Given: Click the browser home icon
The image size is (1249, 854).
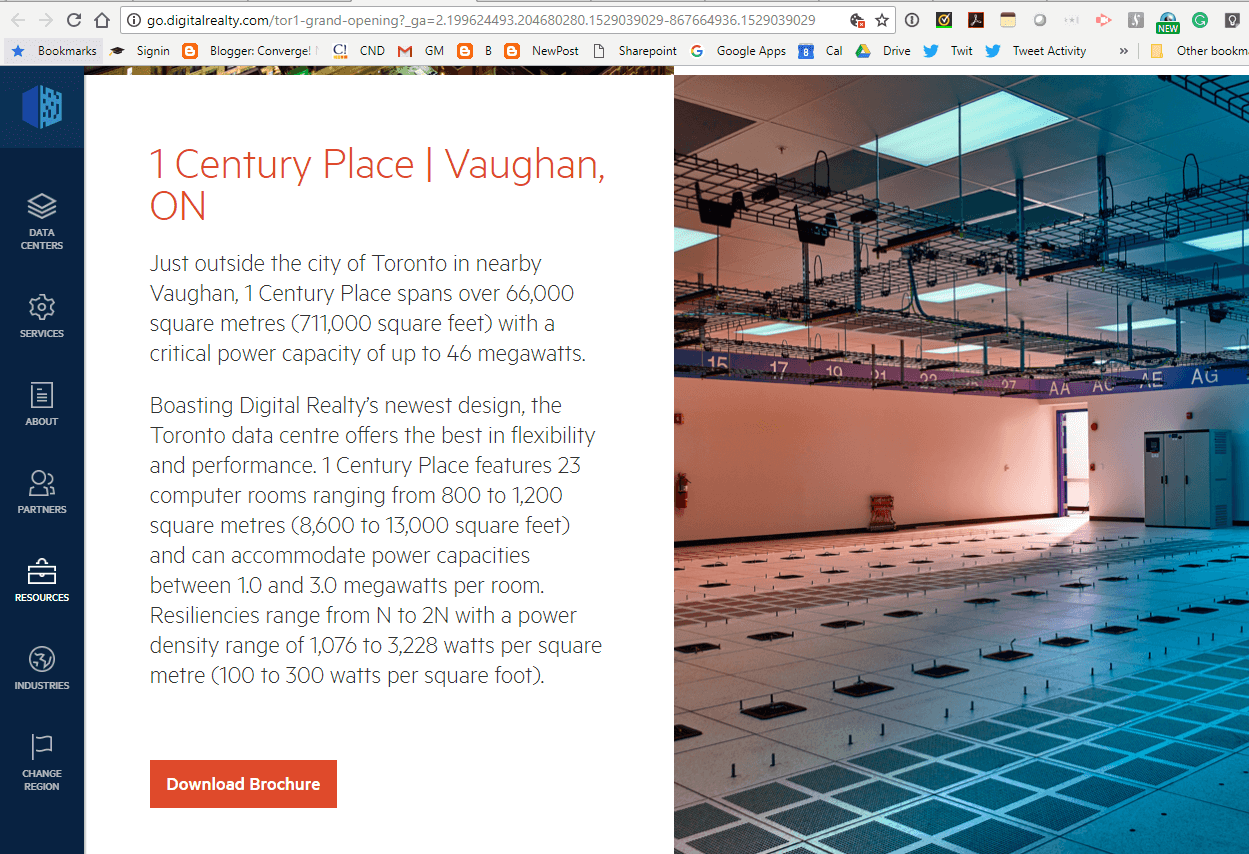Looking at the screenshot, I should [x=100, y=18].
